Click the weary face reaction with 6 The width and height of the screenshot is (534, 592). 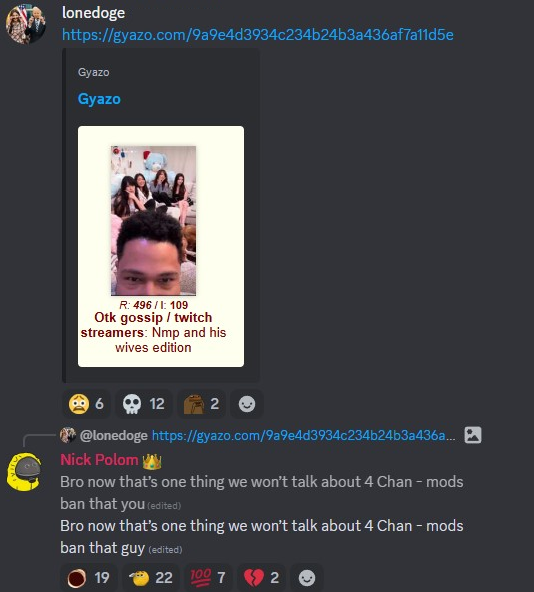coord(86,404)
